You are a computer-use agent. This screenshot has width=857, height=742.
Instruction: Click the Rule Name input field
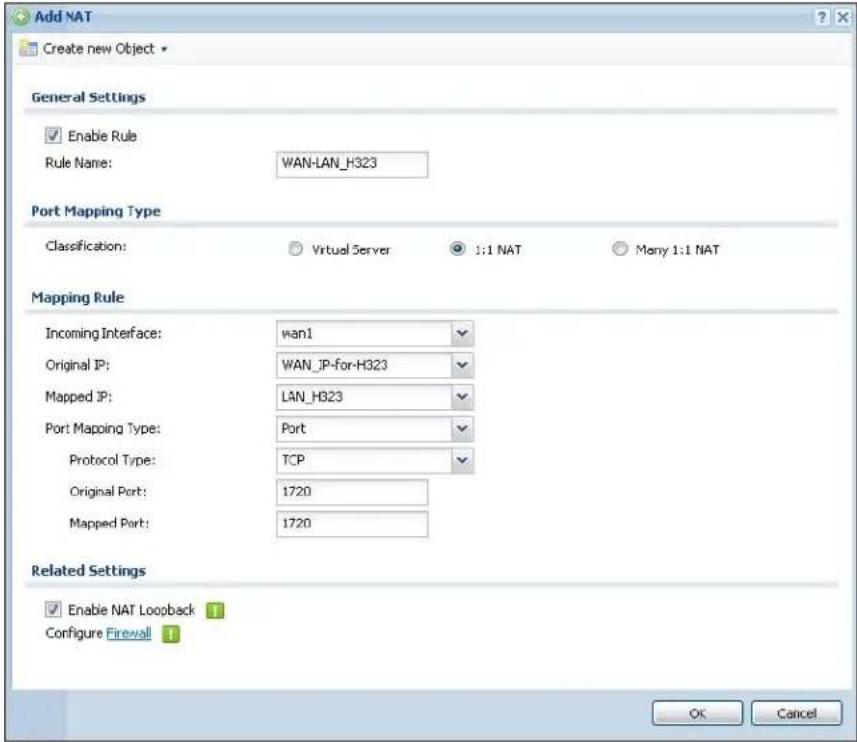(352, 164)
